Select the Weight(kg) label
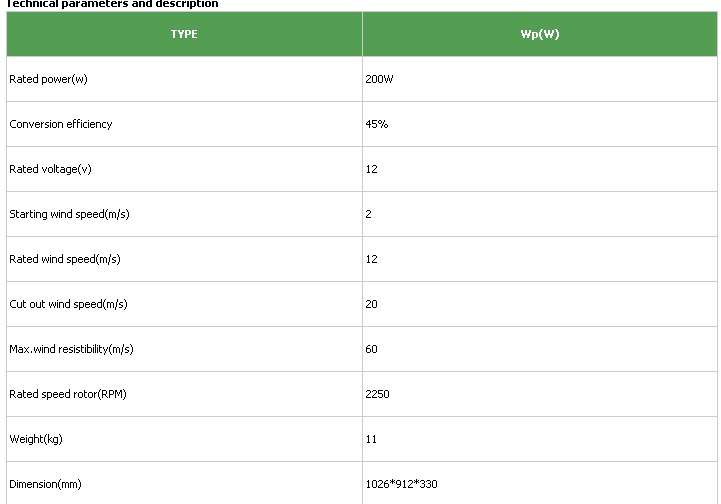 (x=36, y=440)
